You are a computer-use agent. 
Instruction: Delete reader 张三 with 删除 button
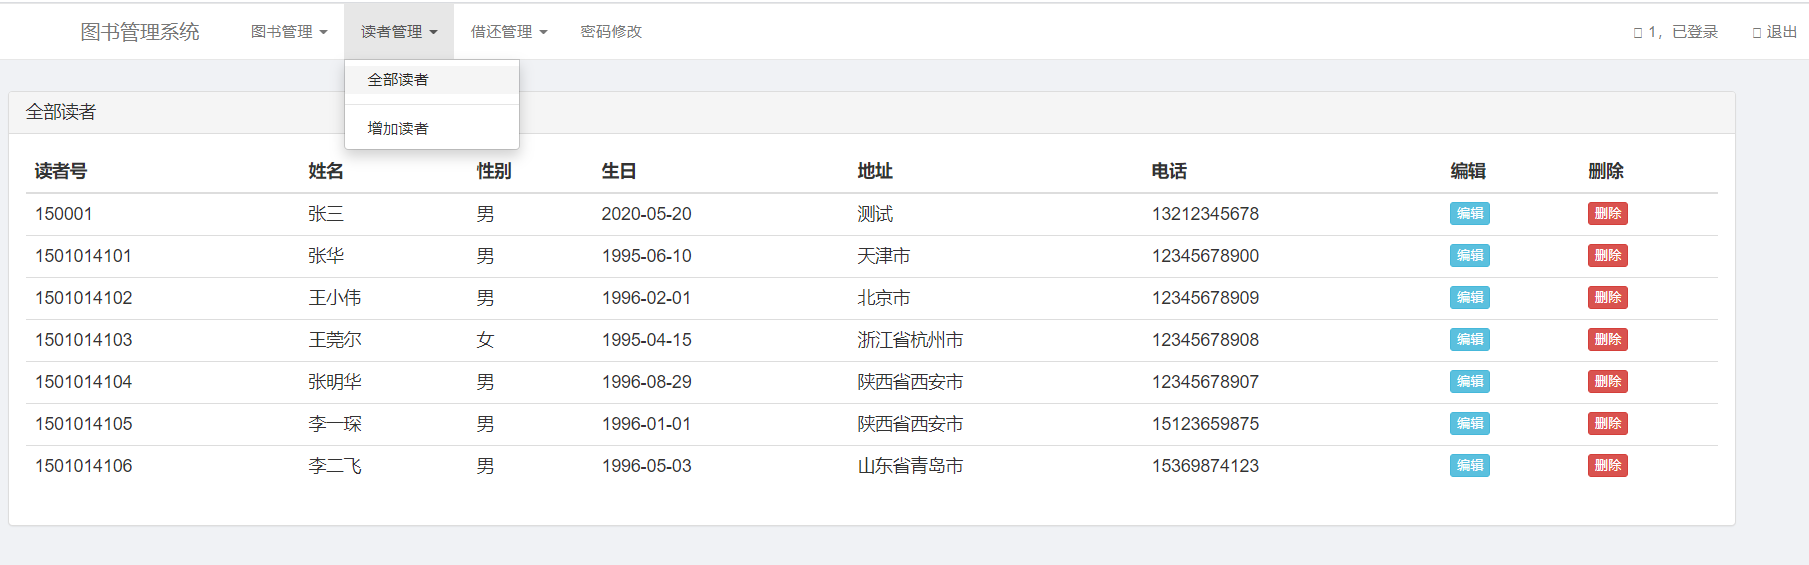click(x=1608, y=213)
